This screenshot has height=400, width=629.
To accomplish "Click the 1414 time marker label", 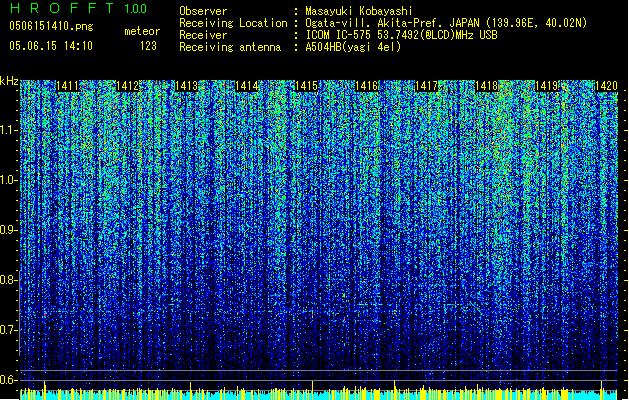I will point(247,86).
